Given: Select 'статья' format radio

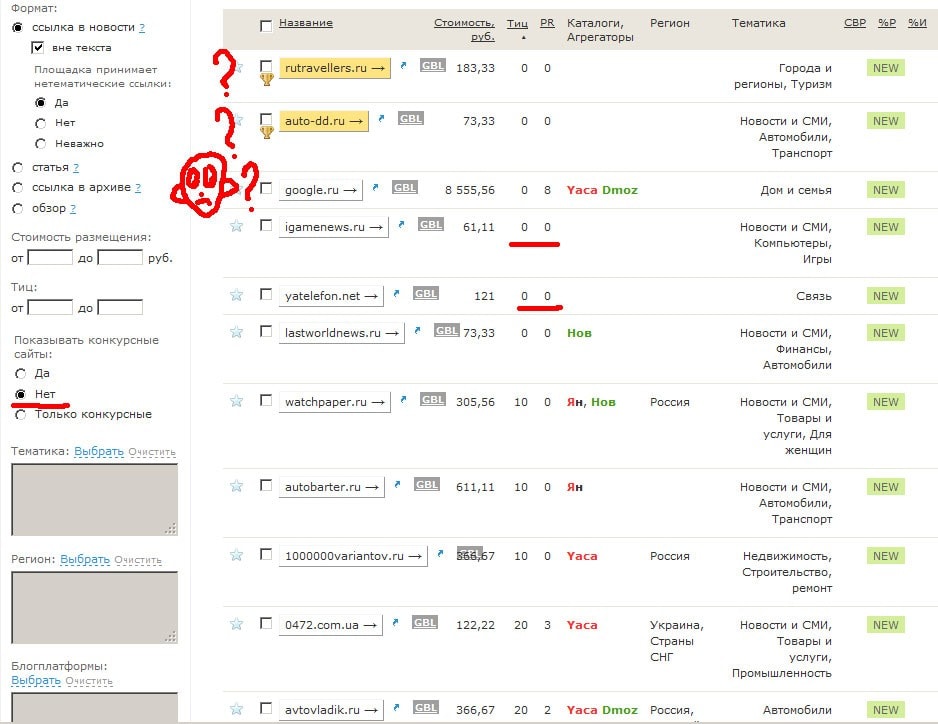Looking at the screenshot, I should [x=17, y=168].
